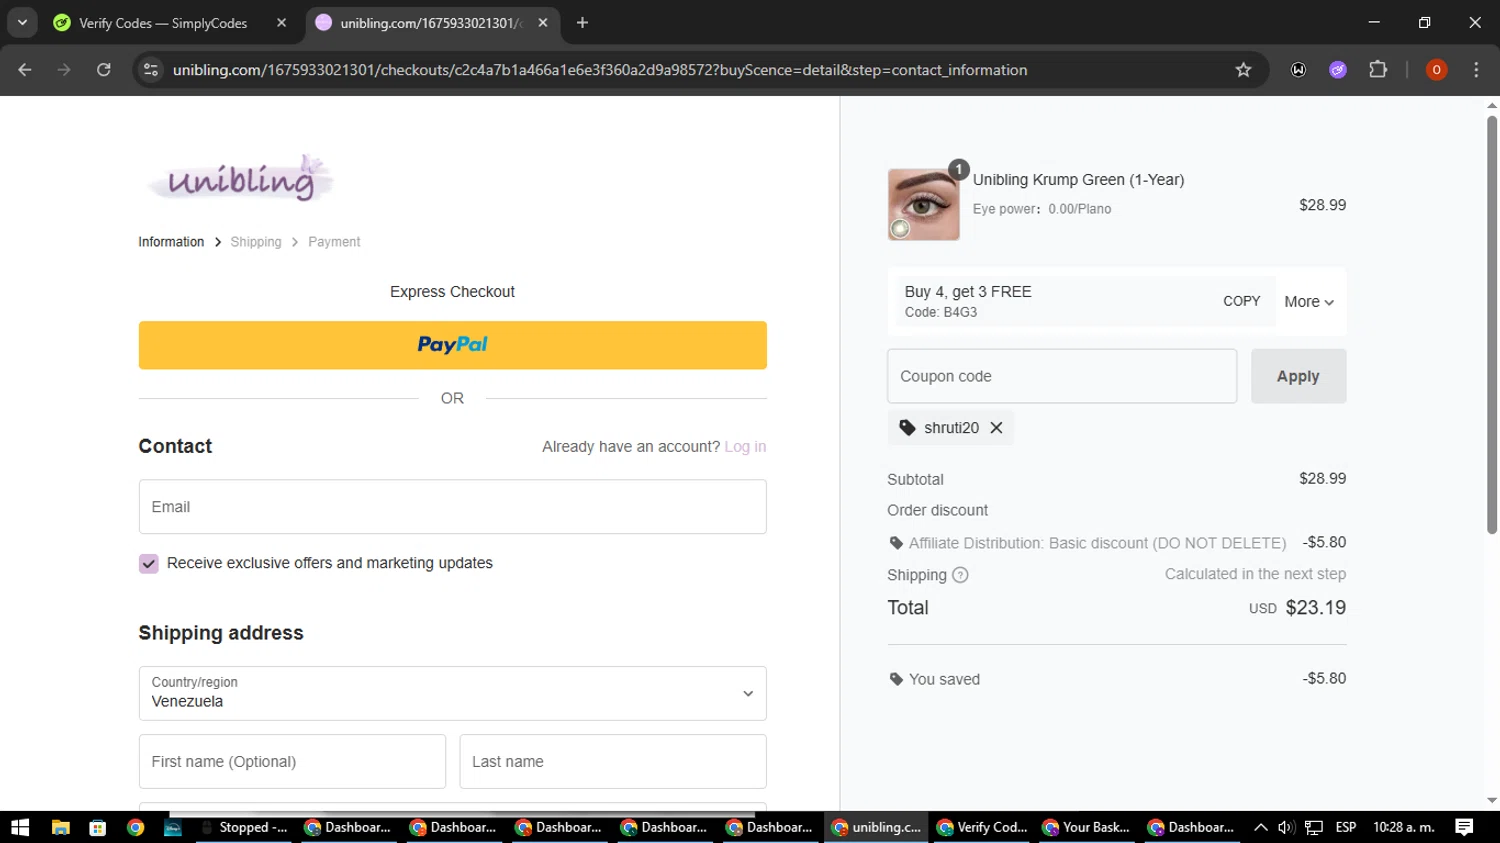Expand More promotions dropdown

point(1309,302)
